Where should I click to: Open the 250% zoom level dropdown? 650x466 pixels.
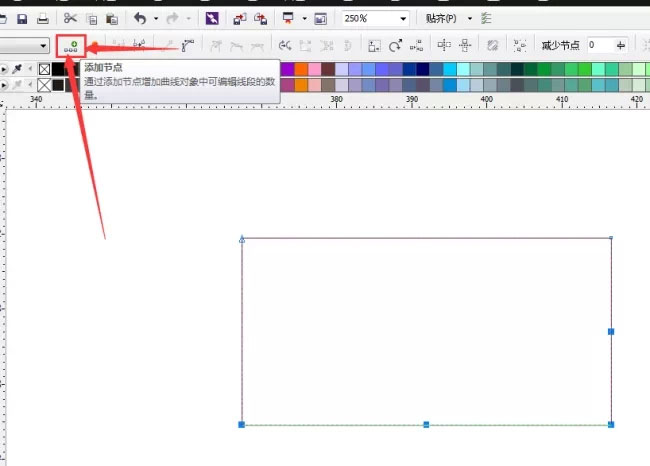[403, 19]
